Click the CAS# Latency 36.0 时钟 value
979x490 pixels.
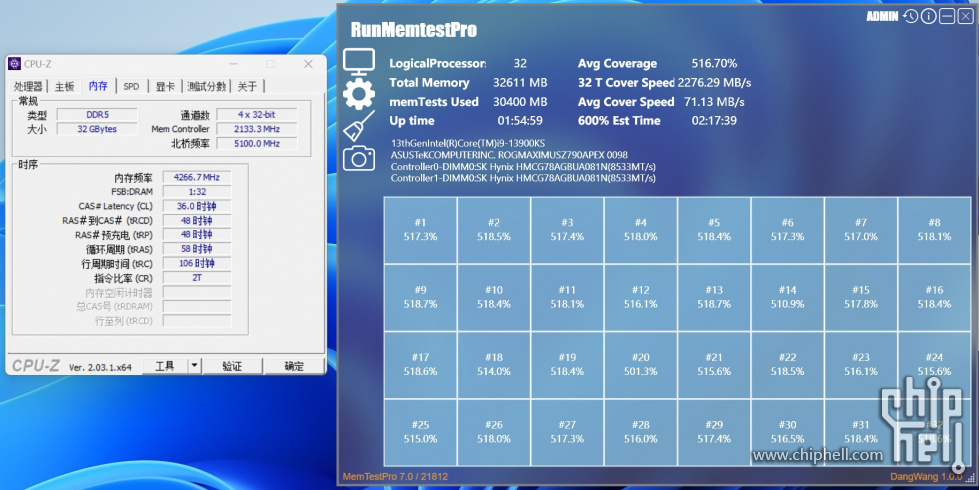tap(197, 206)
